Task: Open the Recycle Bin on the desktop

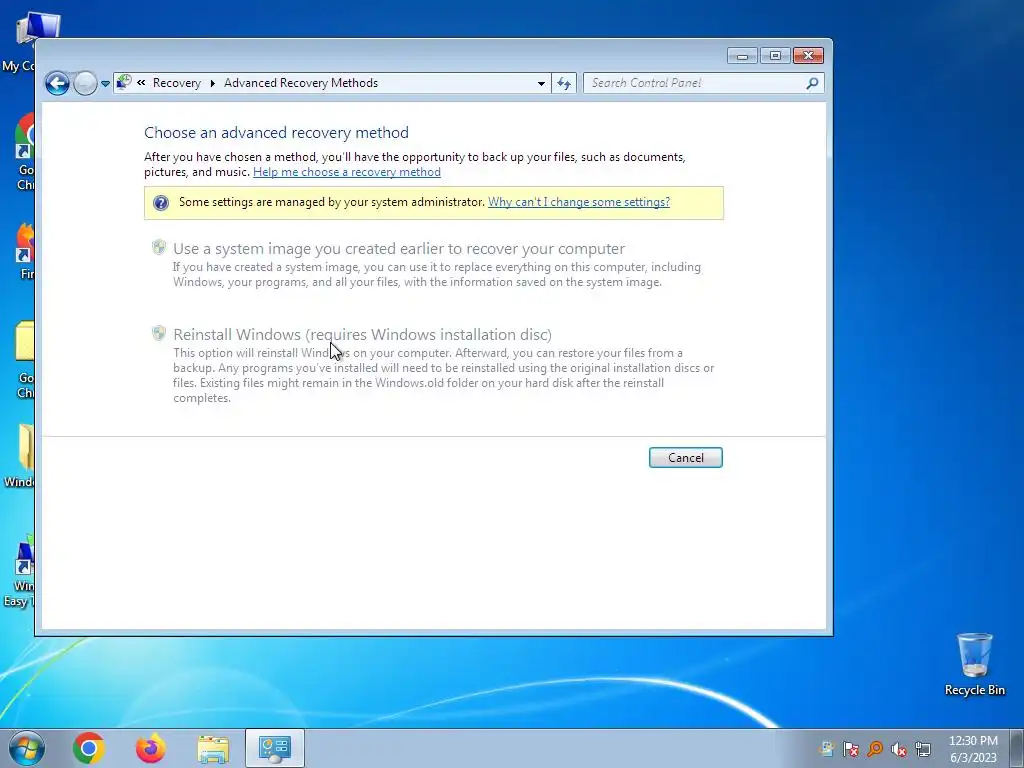Action: 974,664
